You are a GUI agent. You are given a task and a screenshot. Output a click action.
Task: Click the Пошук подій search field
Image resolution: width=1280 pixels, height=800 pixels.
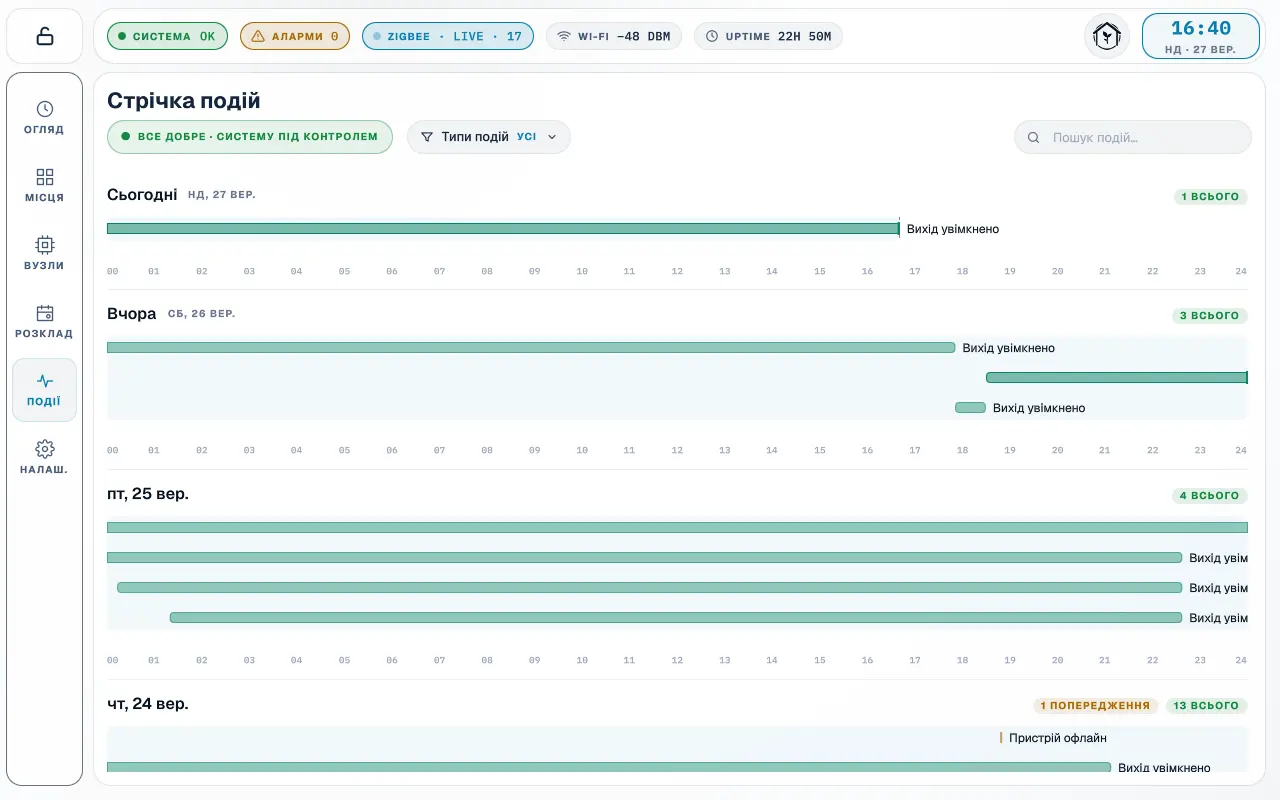click(x=1133, y=137)
